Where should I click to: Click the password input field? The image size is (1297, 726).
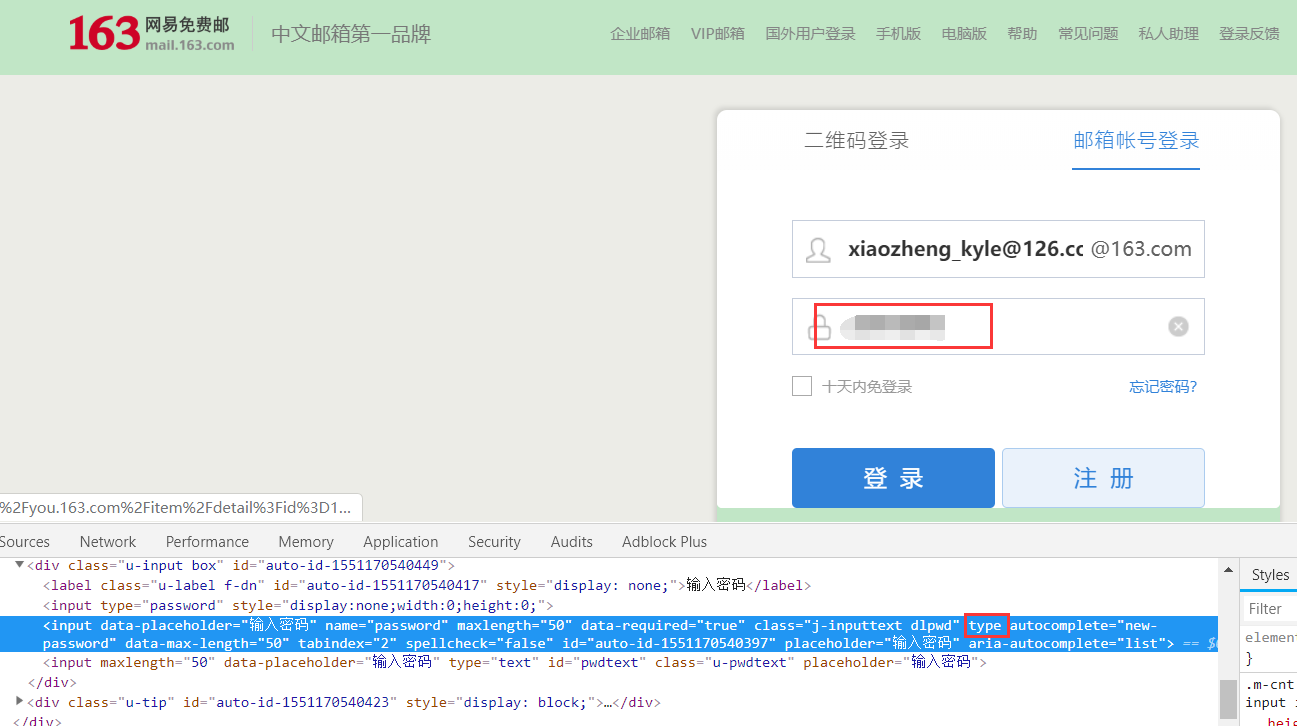pyautogui.click(x=998, y=326)
